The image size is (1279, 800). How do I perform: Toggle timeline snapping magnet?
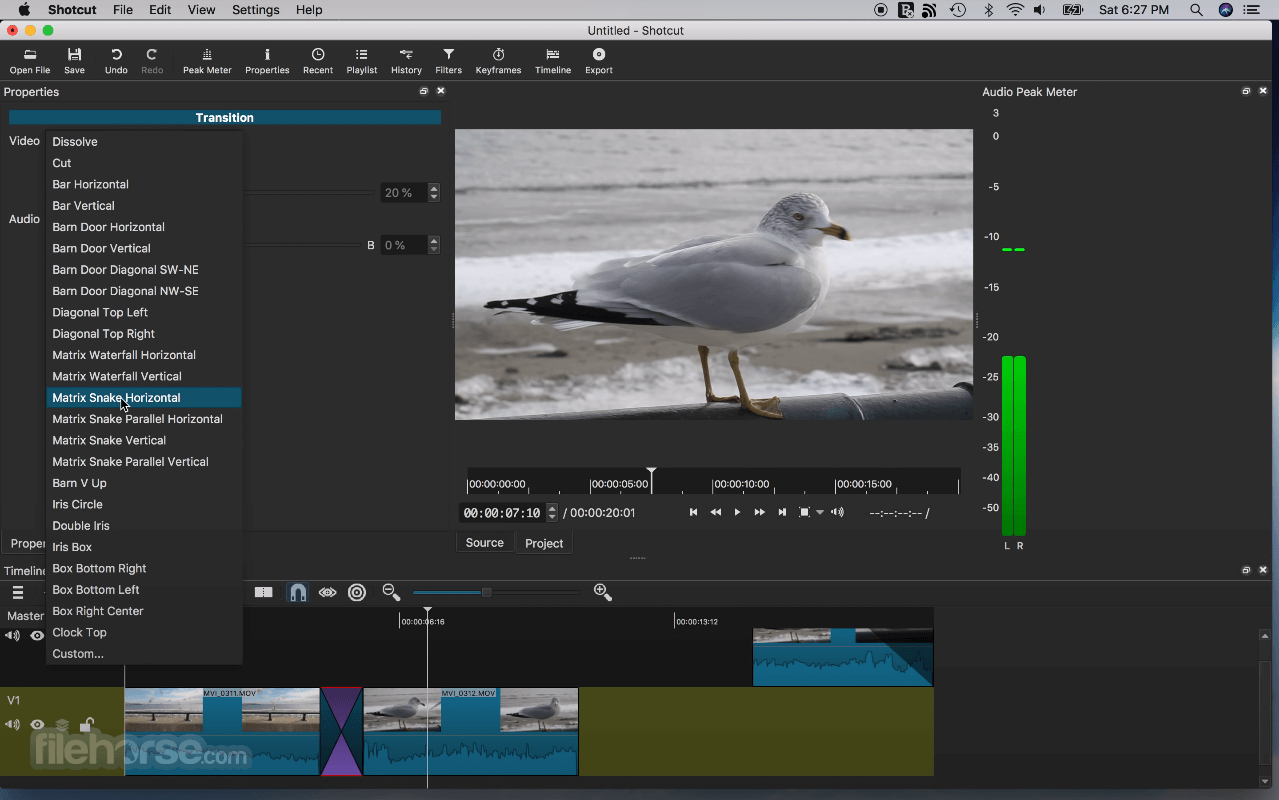pos(297,592)
